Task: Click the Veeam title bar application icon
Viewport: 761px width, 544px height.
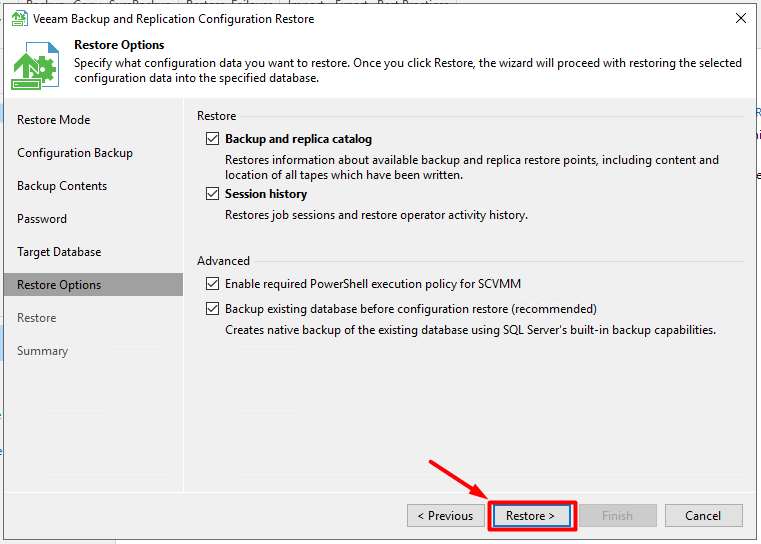Action: (x=19, y=18)
